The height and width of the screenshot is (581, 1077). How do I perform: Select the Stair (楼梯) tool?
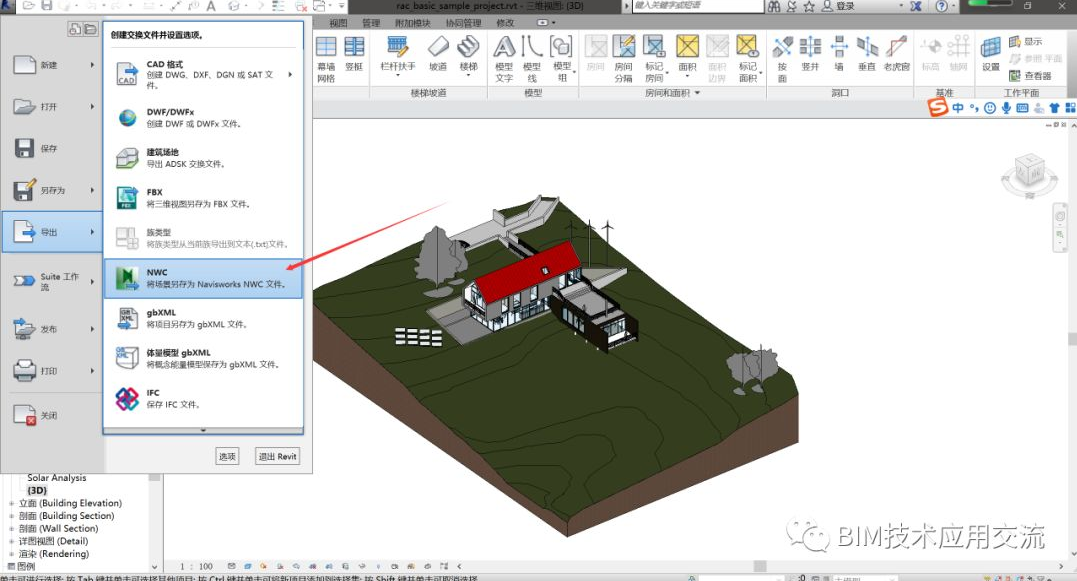pyautogui.click(x=468, y=55)
